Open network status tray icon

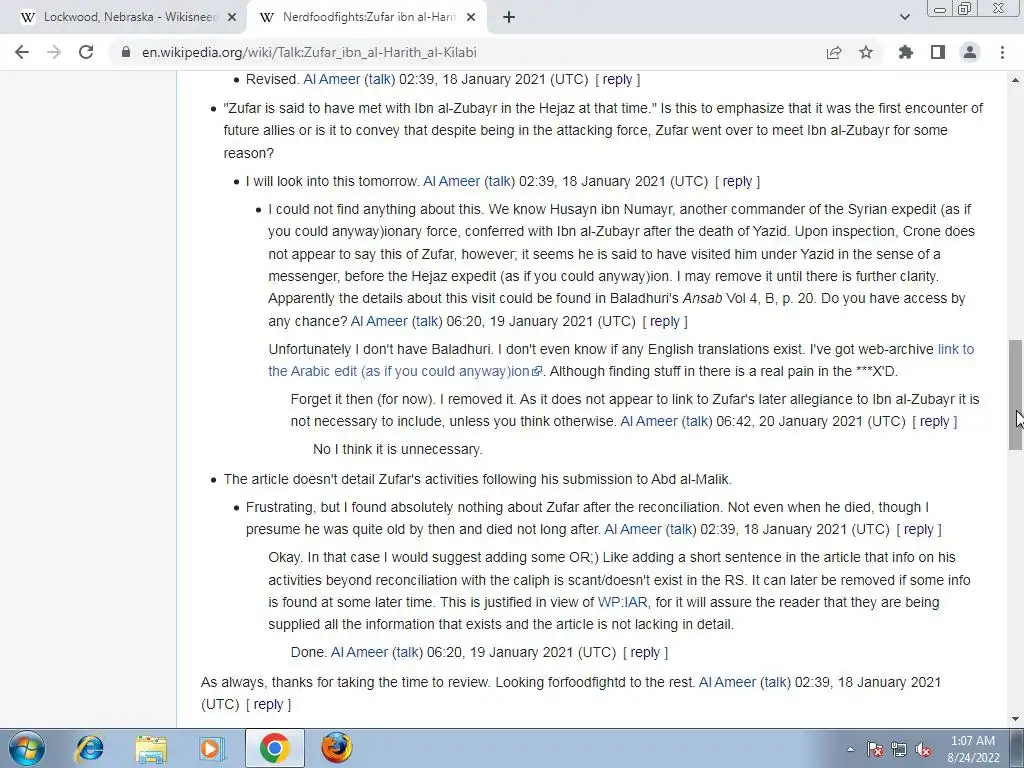click(x=899, y=749)
